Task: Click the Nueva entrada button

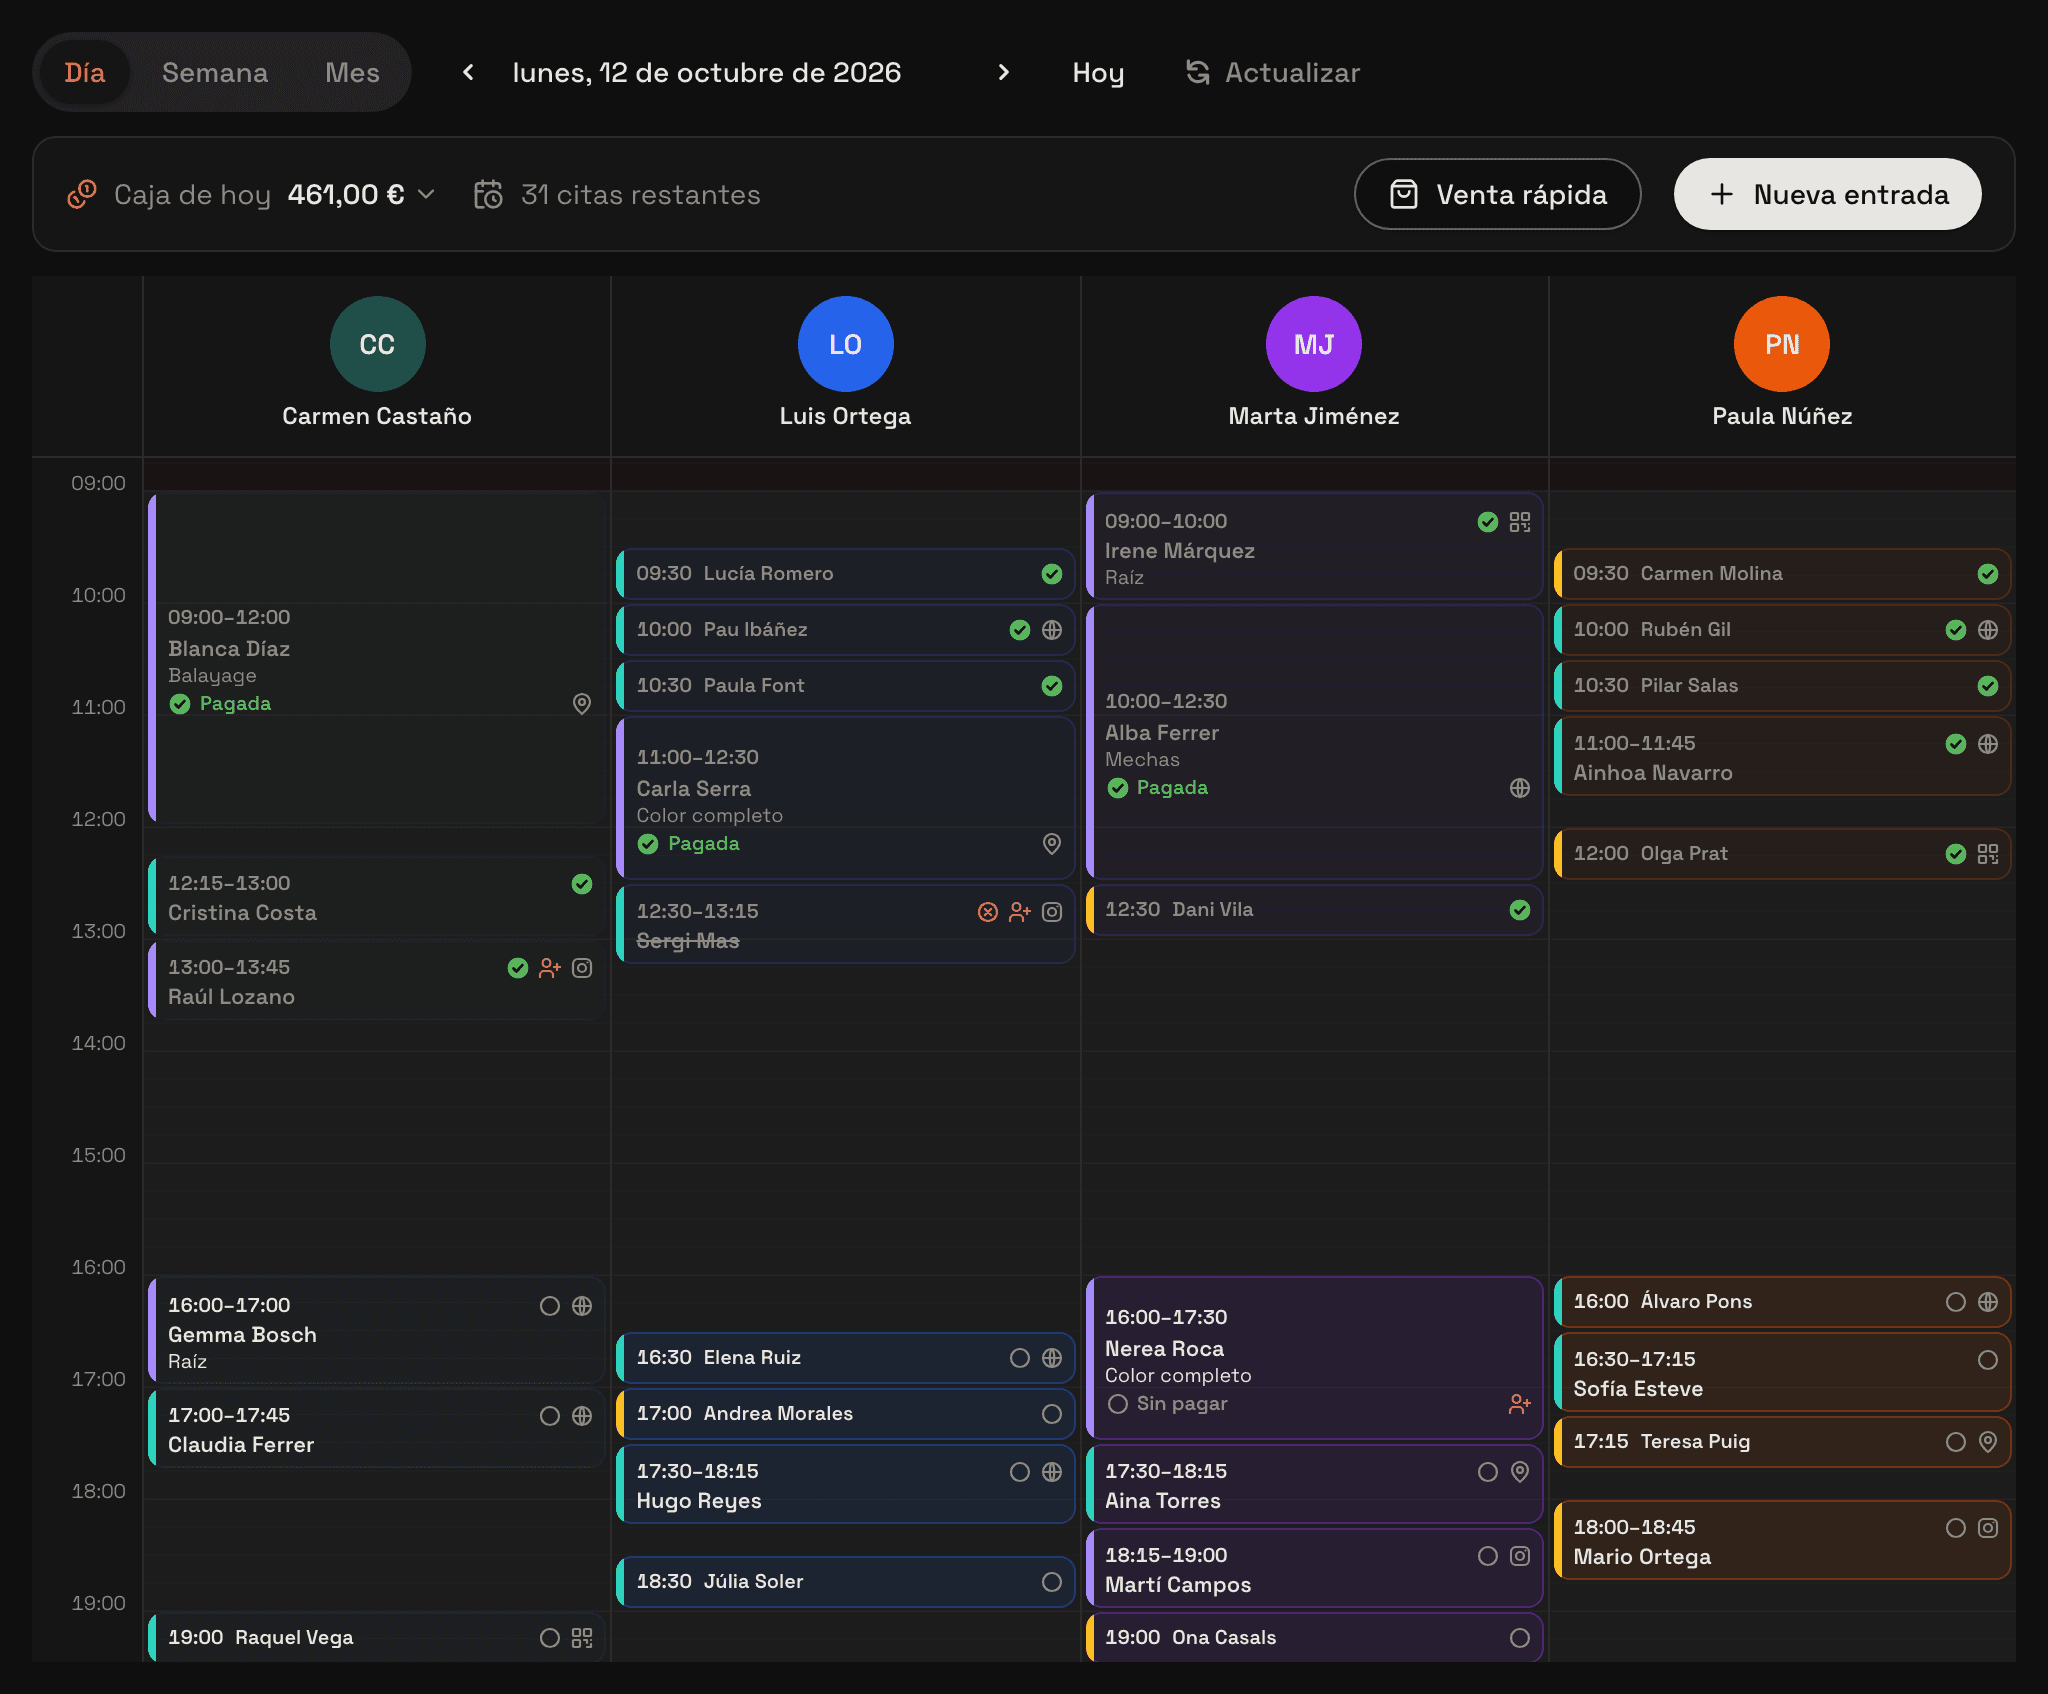Action: pos(1828,194)
